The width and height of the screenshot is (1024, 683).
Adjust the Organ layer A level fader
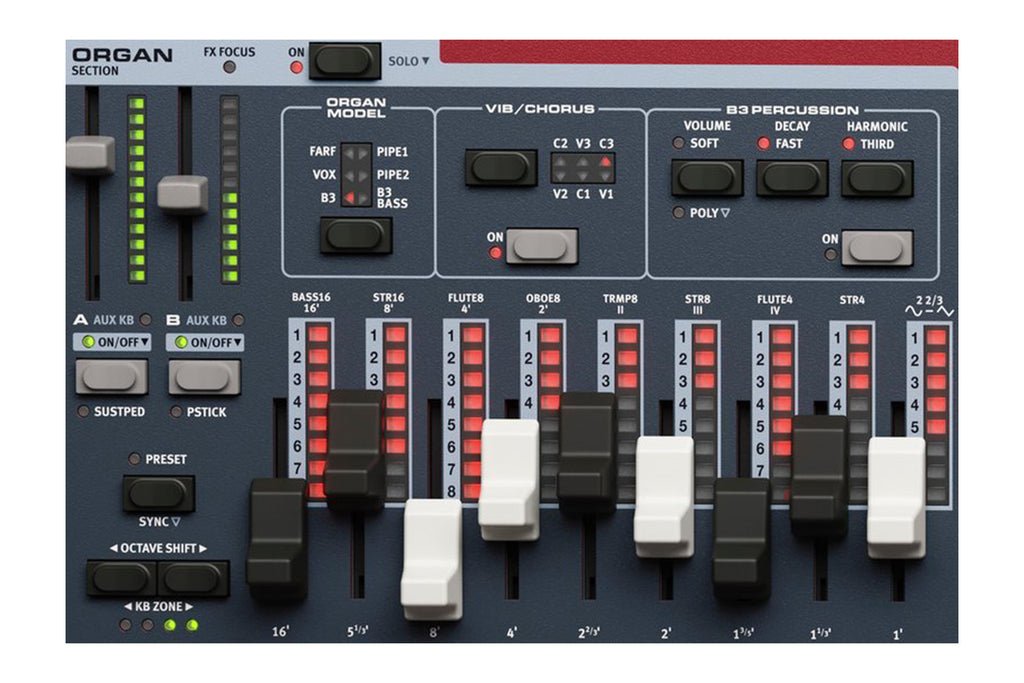coord(90,154)
